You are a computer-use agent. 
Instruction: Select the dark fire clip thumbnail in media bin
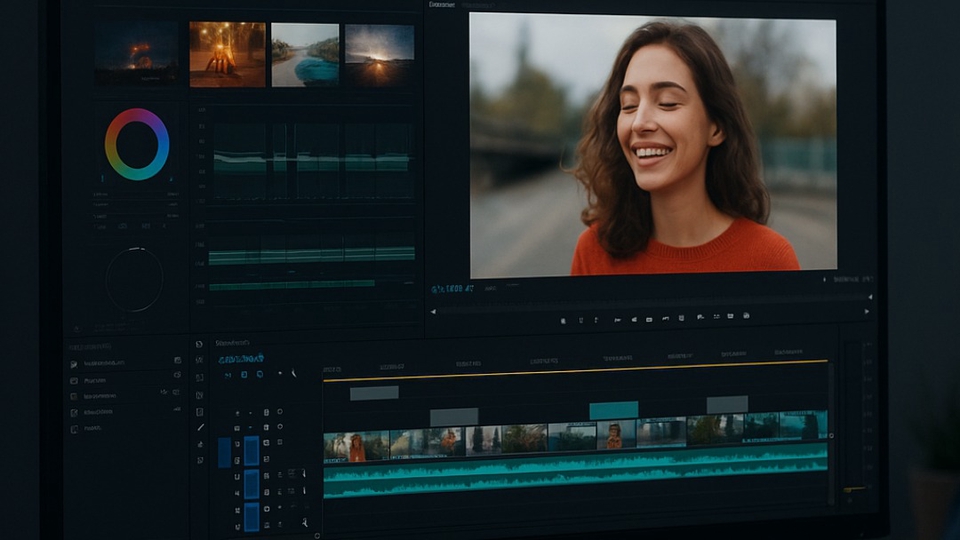coord(137,53)
